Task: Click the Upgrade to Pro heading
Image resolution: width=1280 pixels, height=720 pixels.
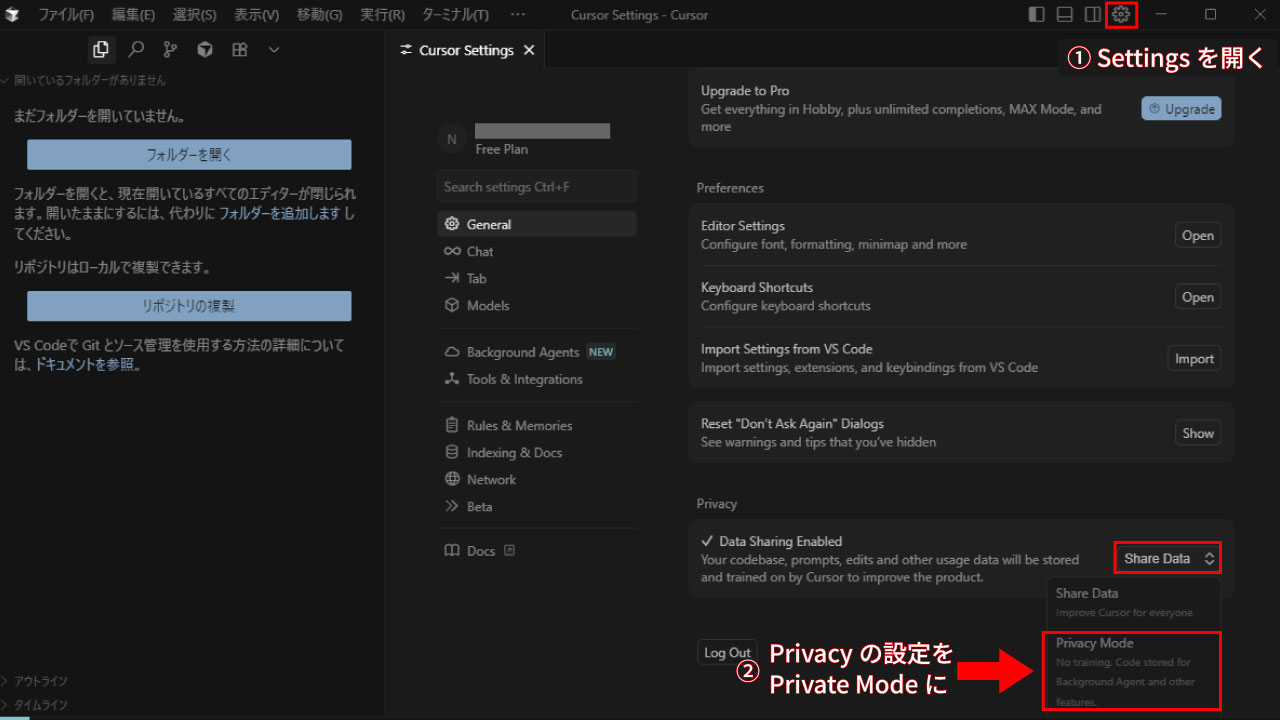Action: [x=745, y=90]
